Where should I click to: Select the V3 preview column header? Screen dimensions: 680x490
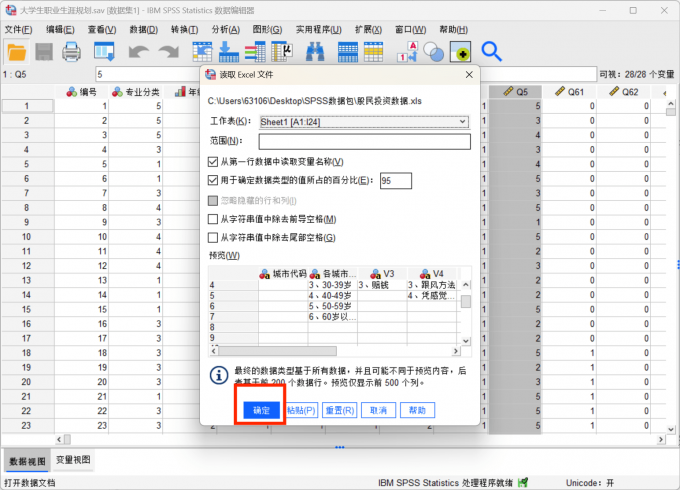[382, 274]
